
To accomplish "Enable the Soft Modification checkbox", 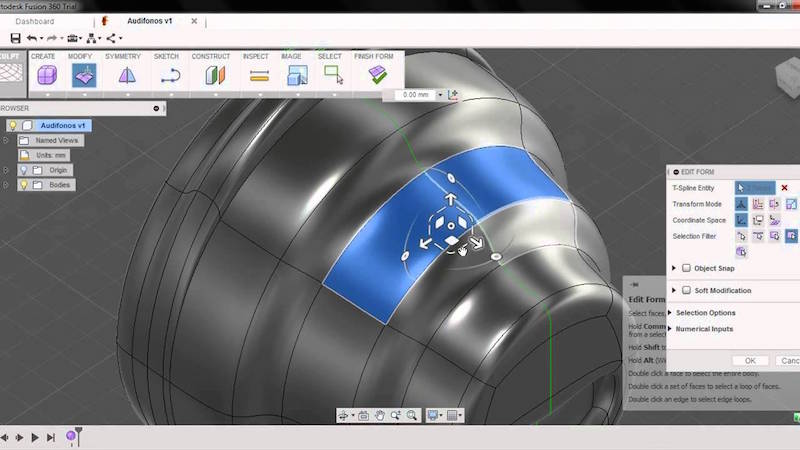I will (686, 290).
